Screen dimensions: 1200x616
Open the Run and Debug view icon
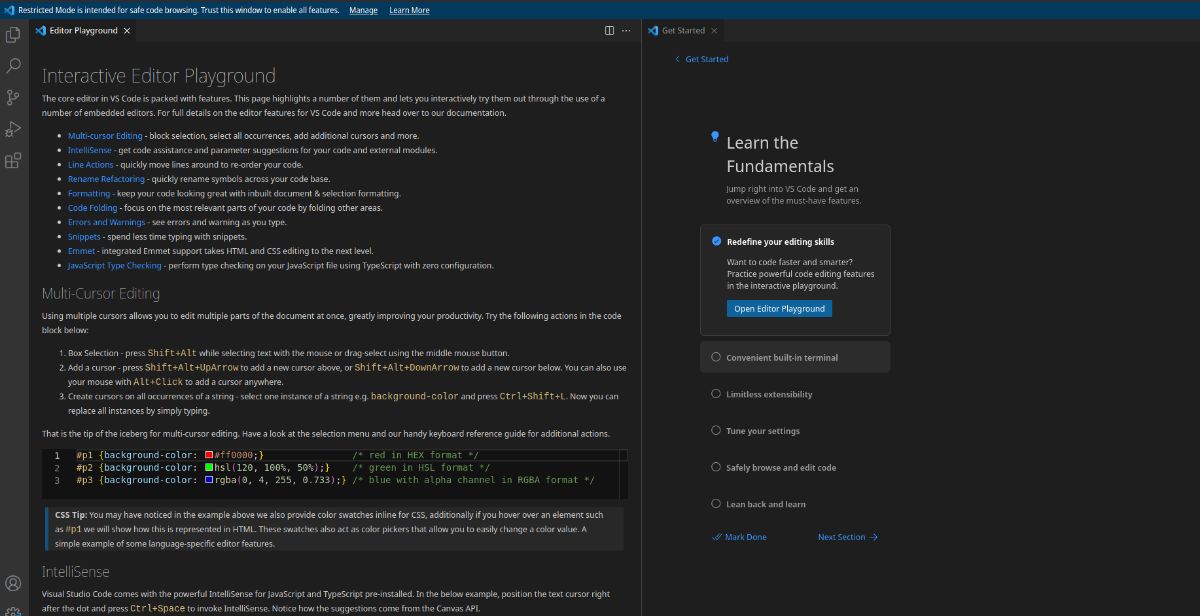tap(13, 128)
